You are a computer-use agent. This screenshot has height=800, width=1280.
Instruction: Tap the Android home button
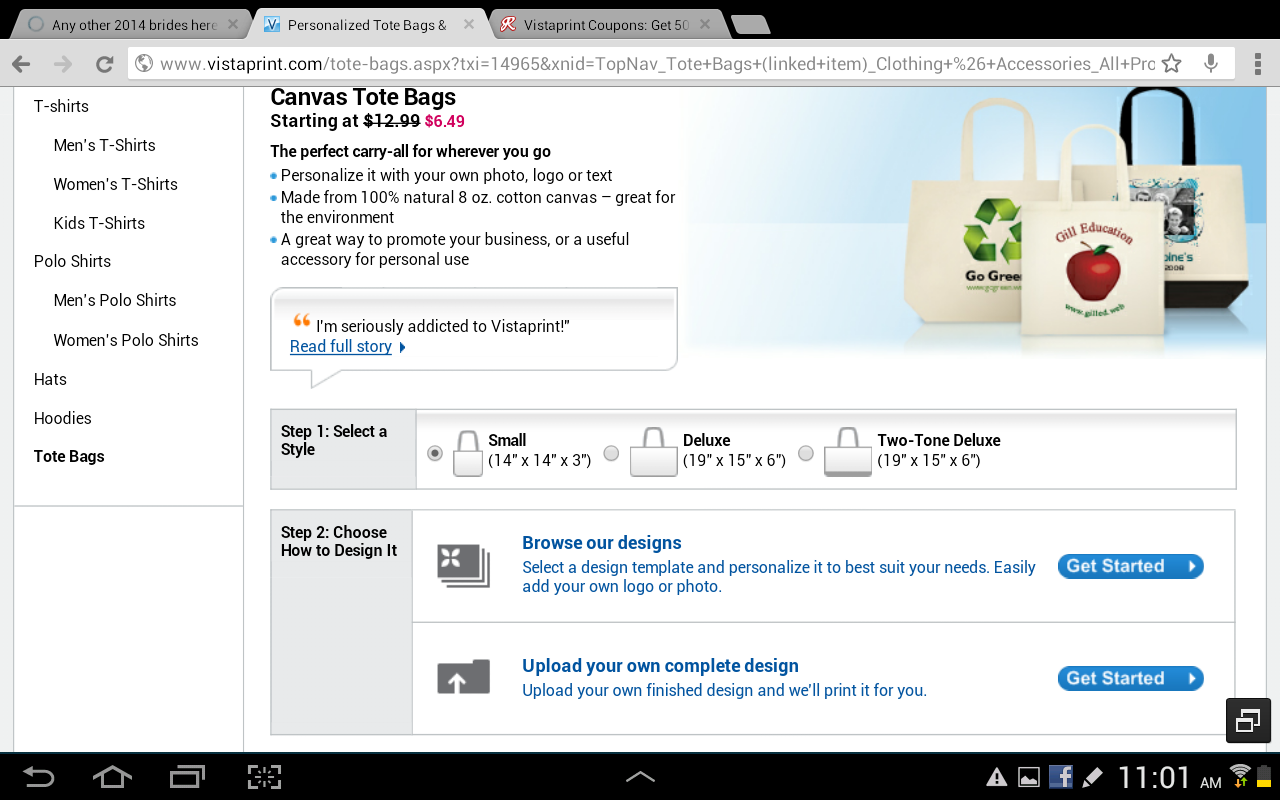click(111, 777)
